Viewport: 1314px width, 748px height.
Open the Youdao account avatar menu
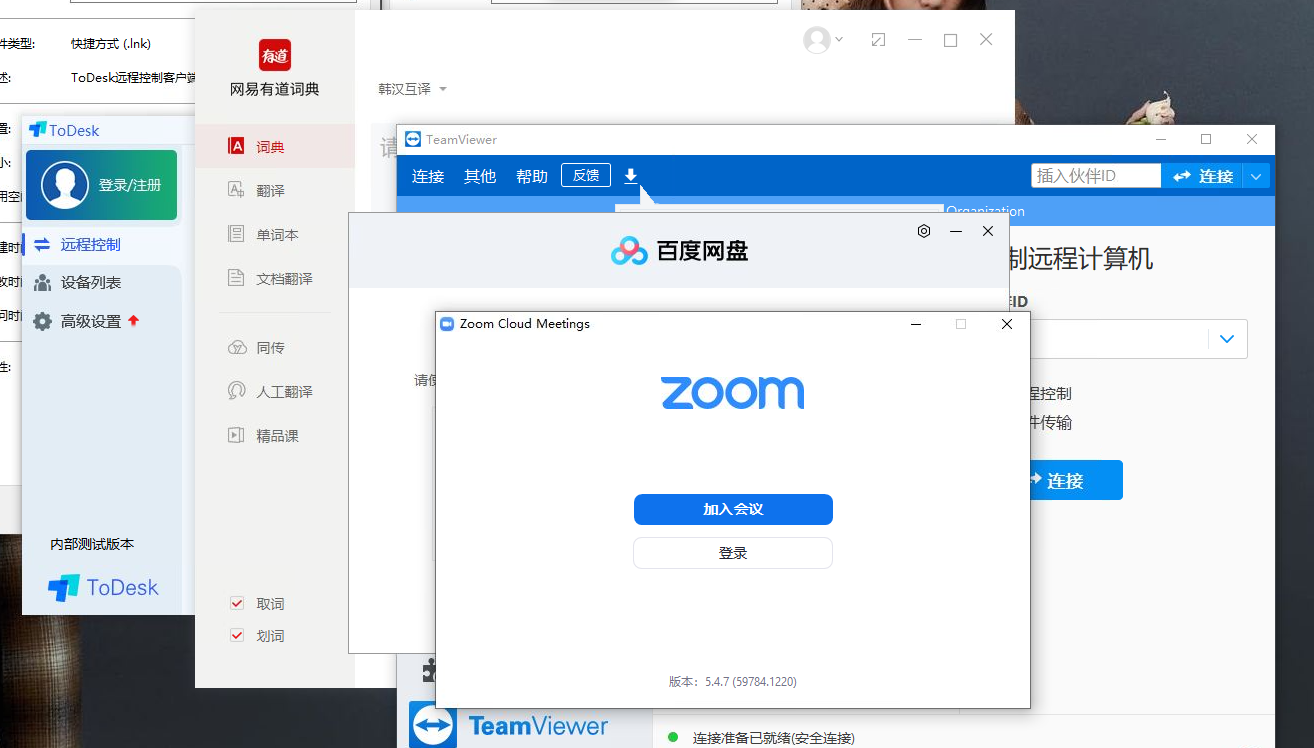pos(823,40)
